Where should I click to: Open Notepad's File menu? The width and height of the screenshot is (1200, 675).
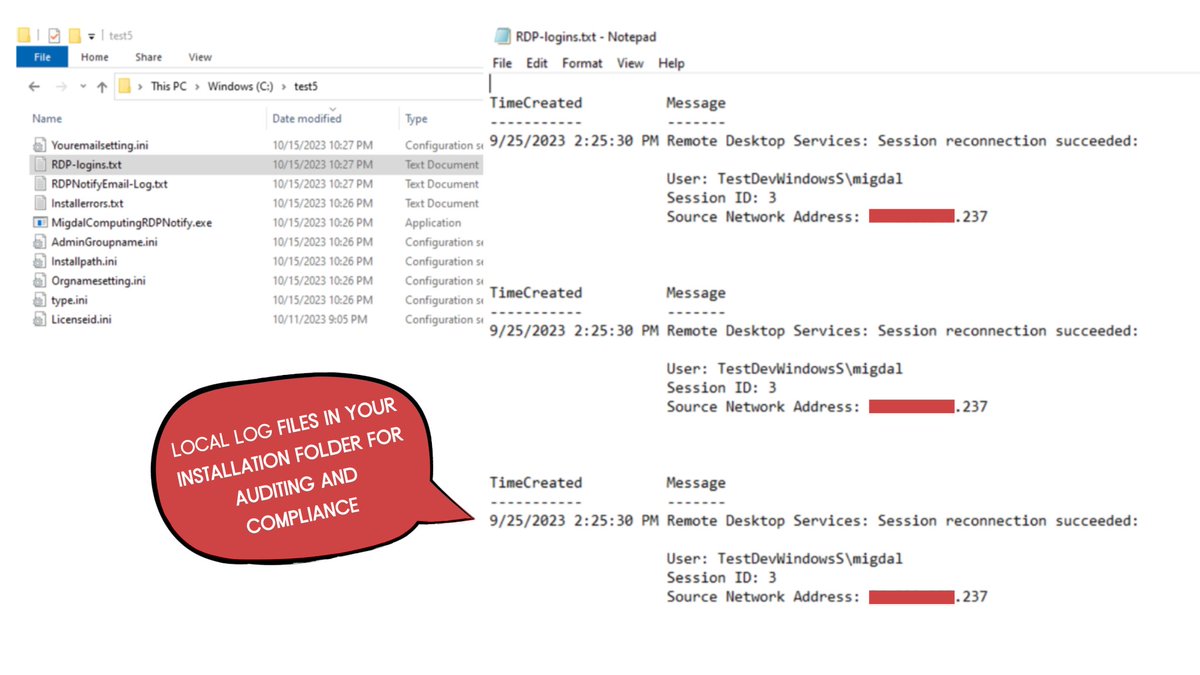(502, 63)
